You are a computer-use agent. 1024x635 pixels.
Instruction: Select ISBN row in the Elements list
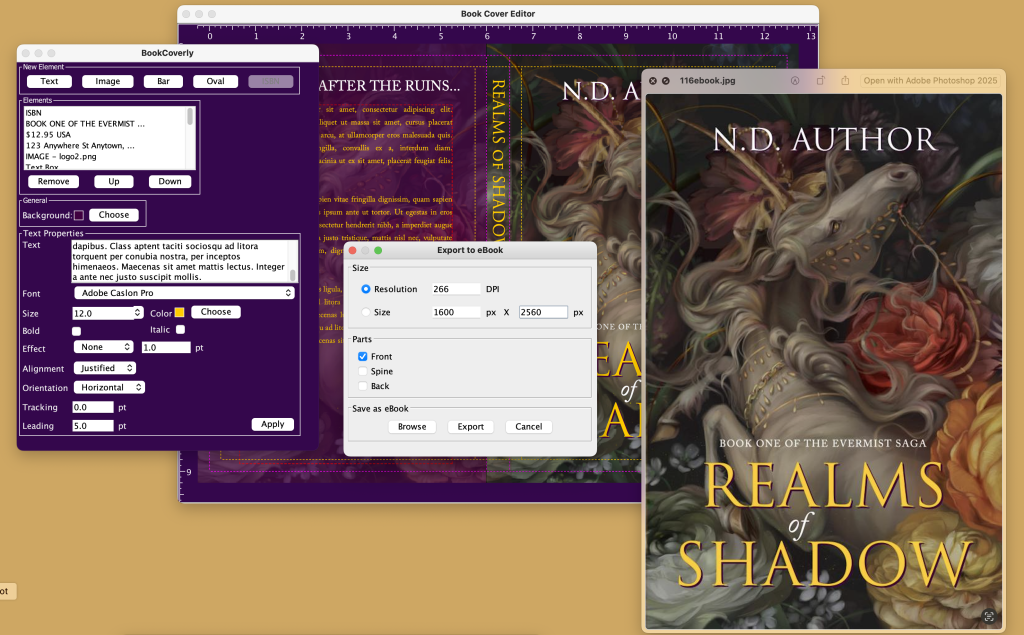pos(104,113)
